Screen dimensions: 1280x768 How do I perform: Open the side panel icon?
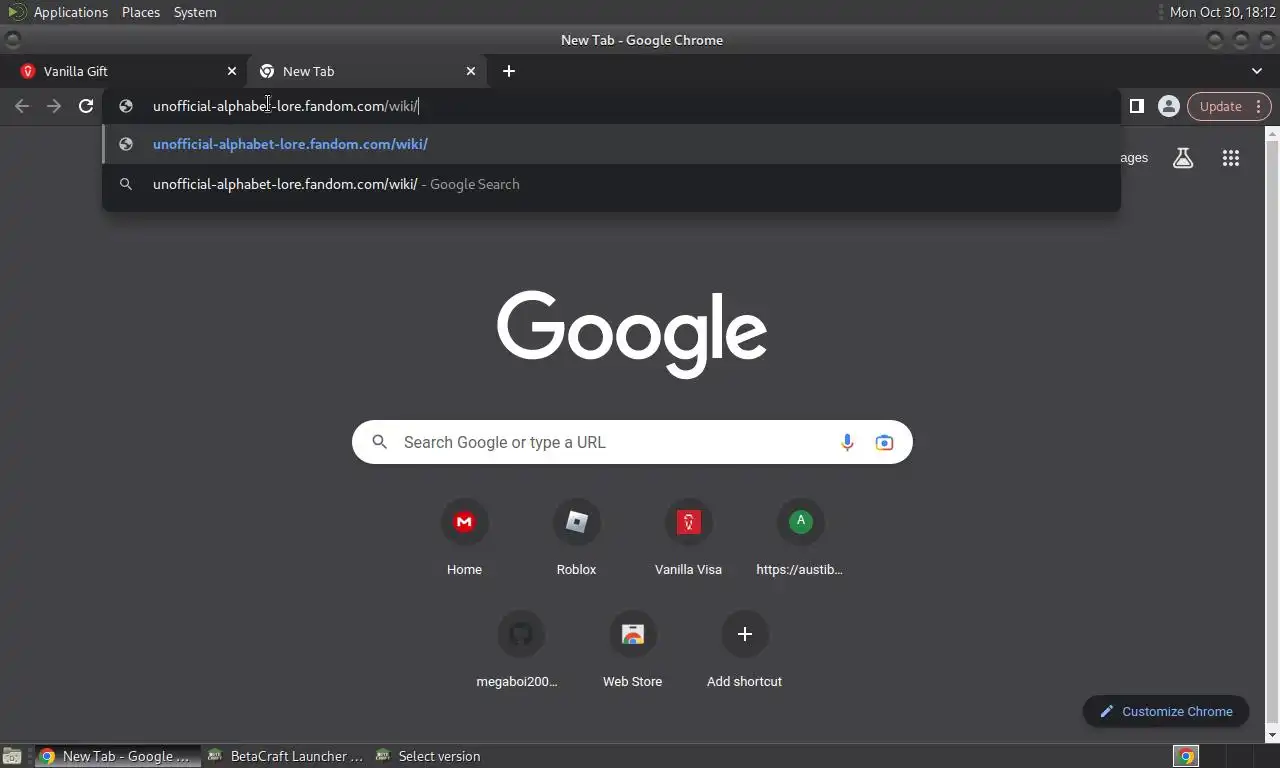[1136, 106]
